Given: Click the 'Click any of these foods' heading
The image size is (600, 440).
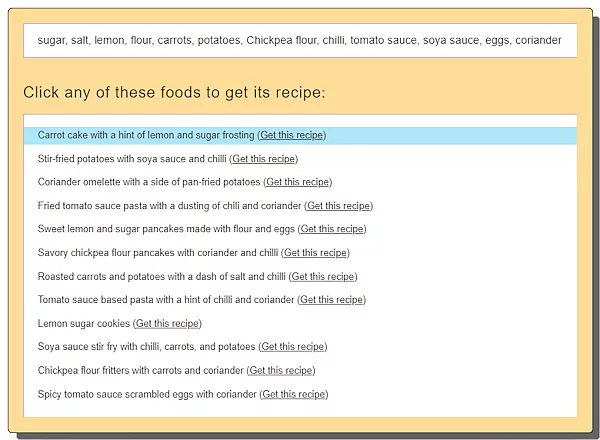Looking at the screenshot, I should 174,92.
